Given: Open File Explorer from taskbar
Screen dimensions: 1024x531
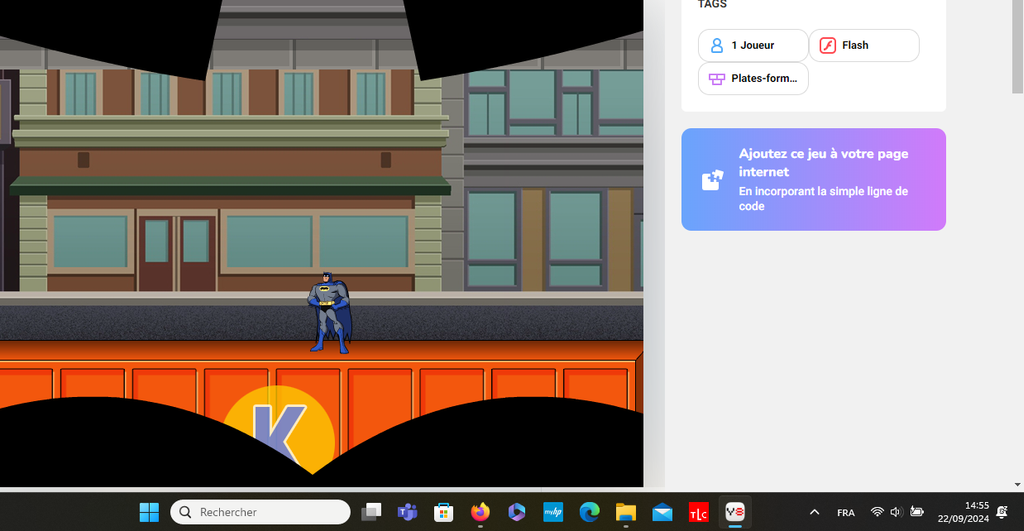Looking at the screenshot, I should [x=625, y=512].
